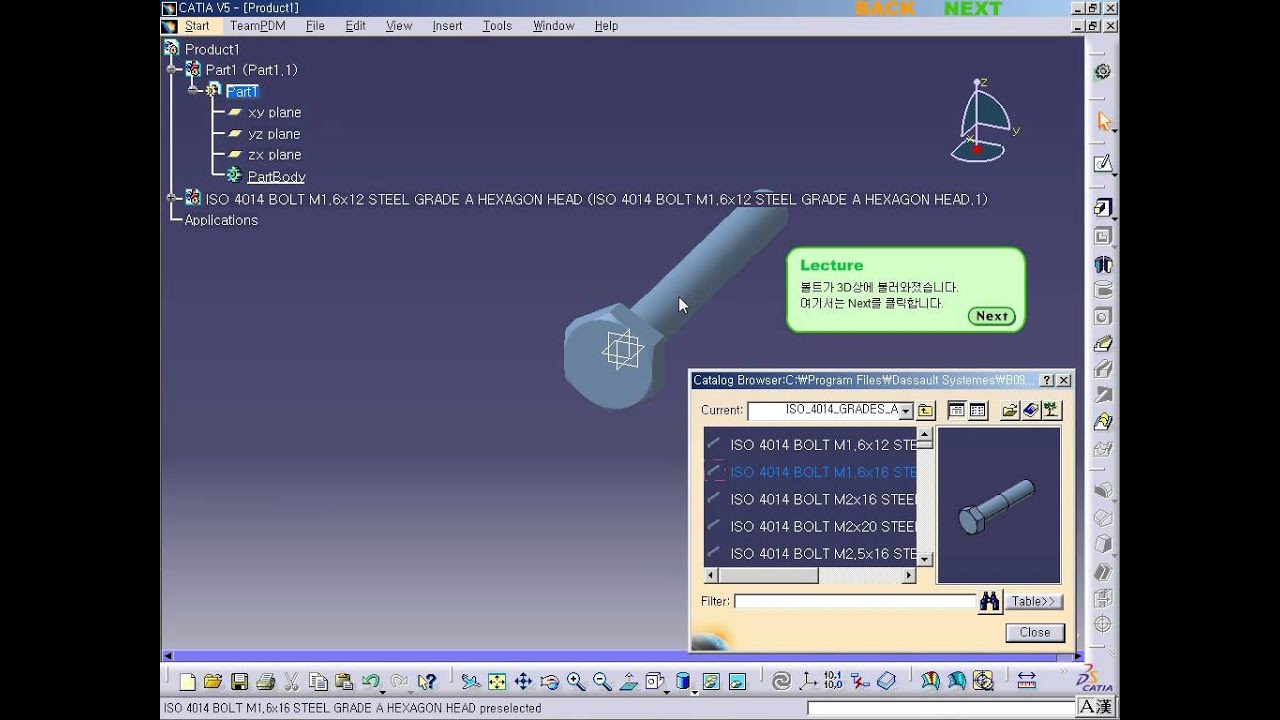This screenshot has width=1280, height=720.
Task: Collapse the Part1 (Part1.1) tree node
Action: [x=173, y=70]
